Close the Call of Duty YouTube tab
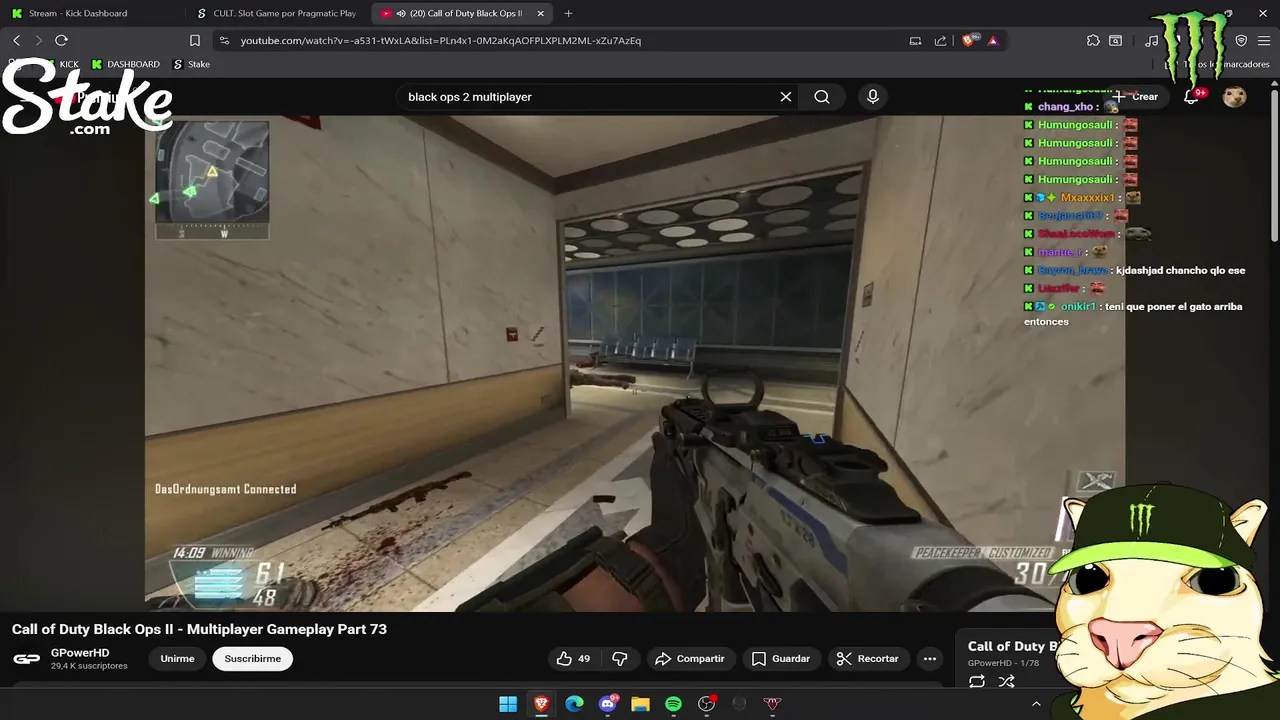 pos(541,13)
